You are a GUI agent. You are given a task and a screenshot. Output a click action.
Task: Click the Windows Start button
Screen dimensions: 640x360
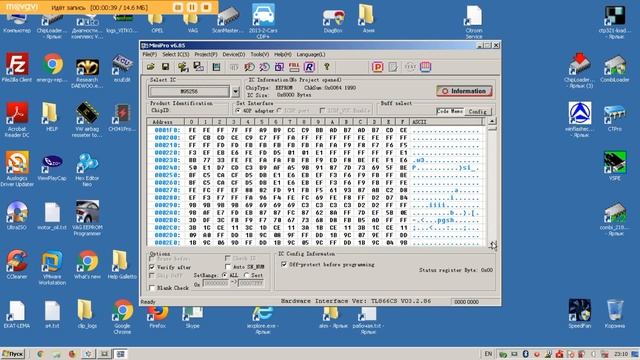click(13, 353)
